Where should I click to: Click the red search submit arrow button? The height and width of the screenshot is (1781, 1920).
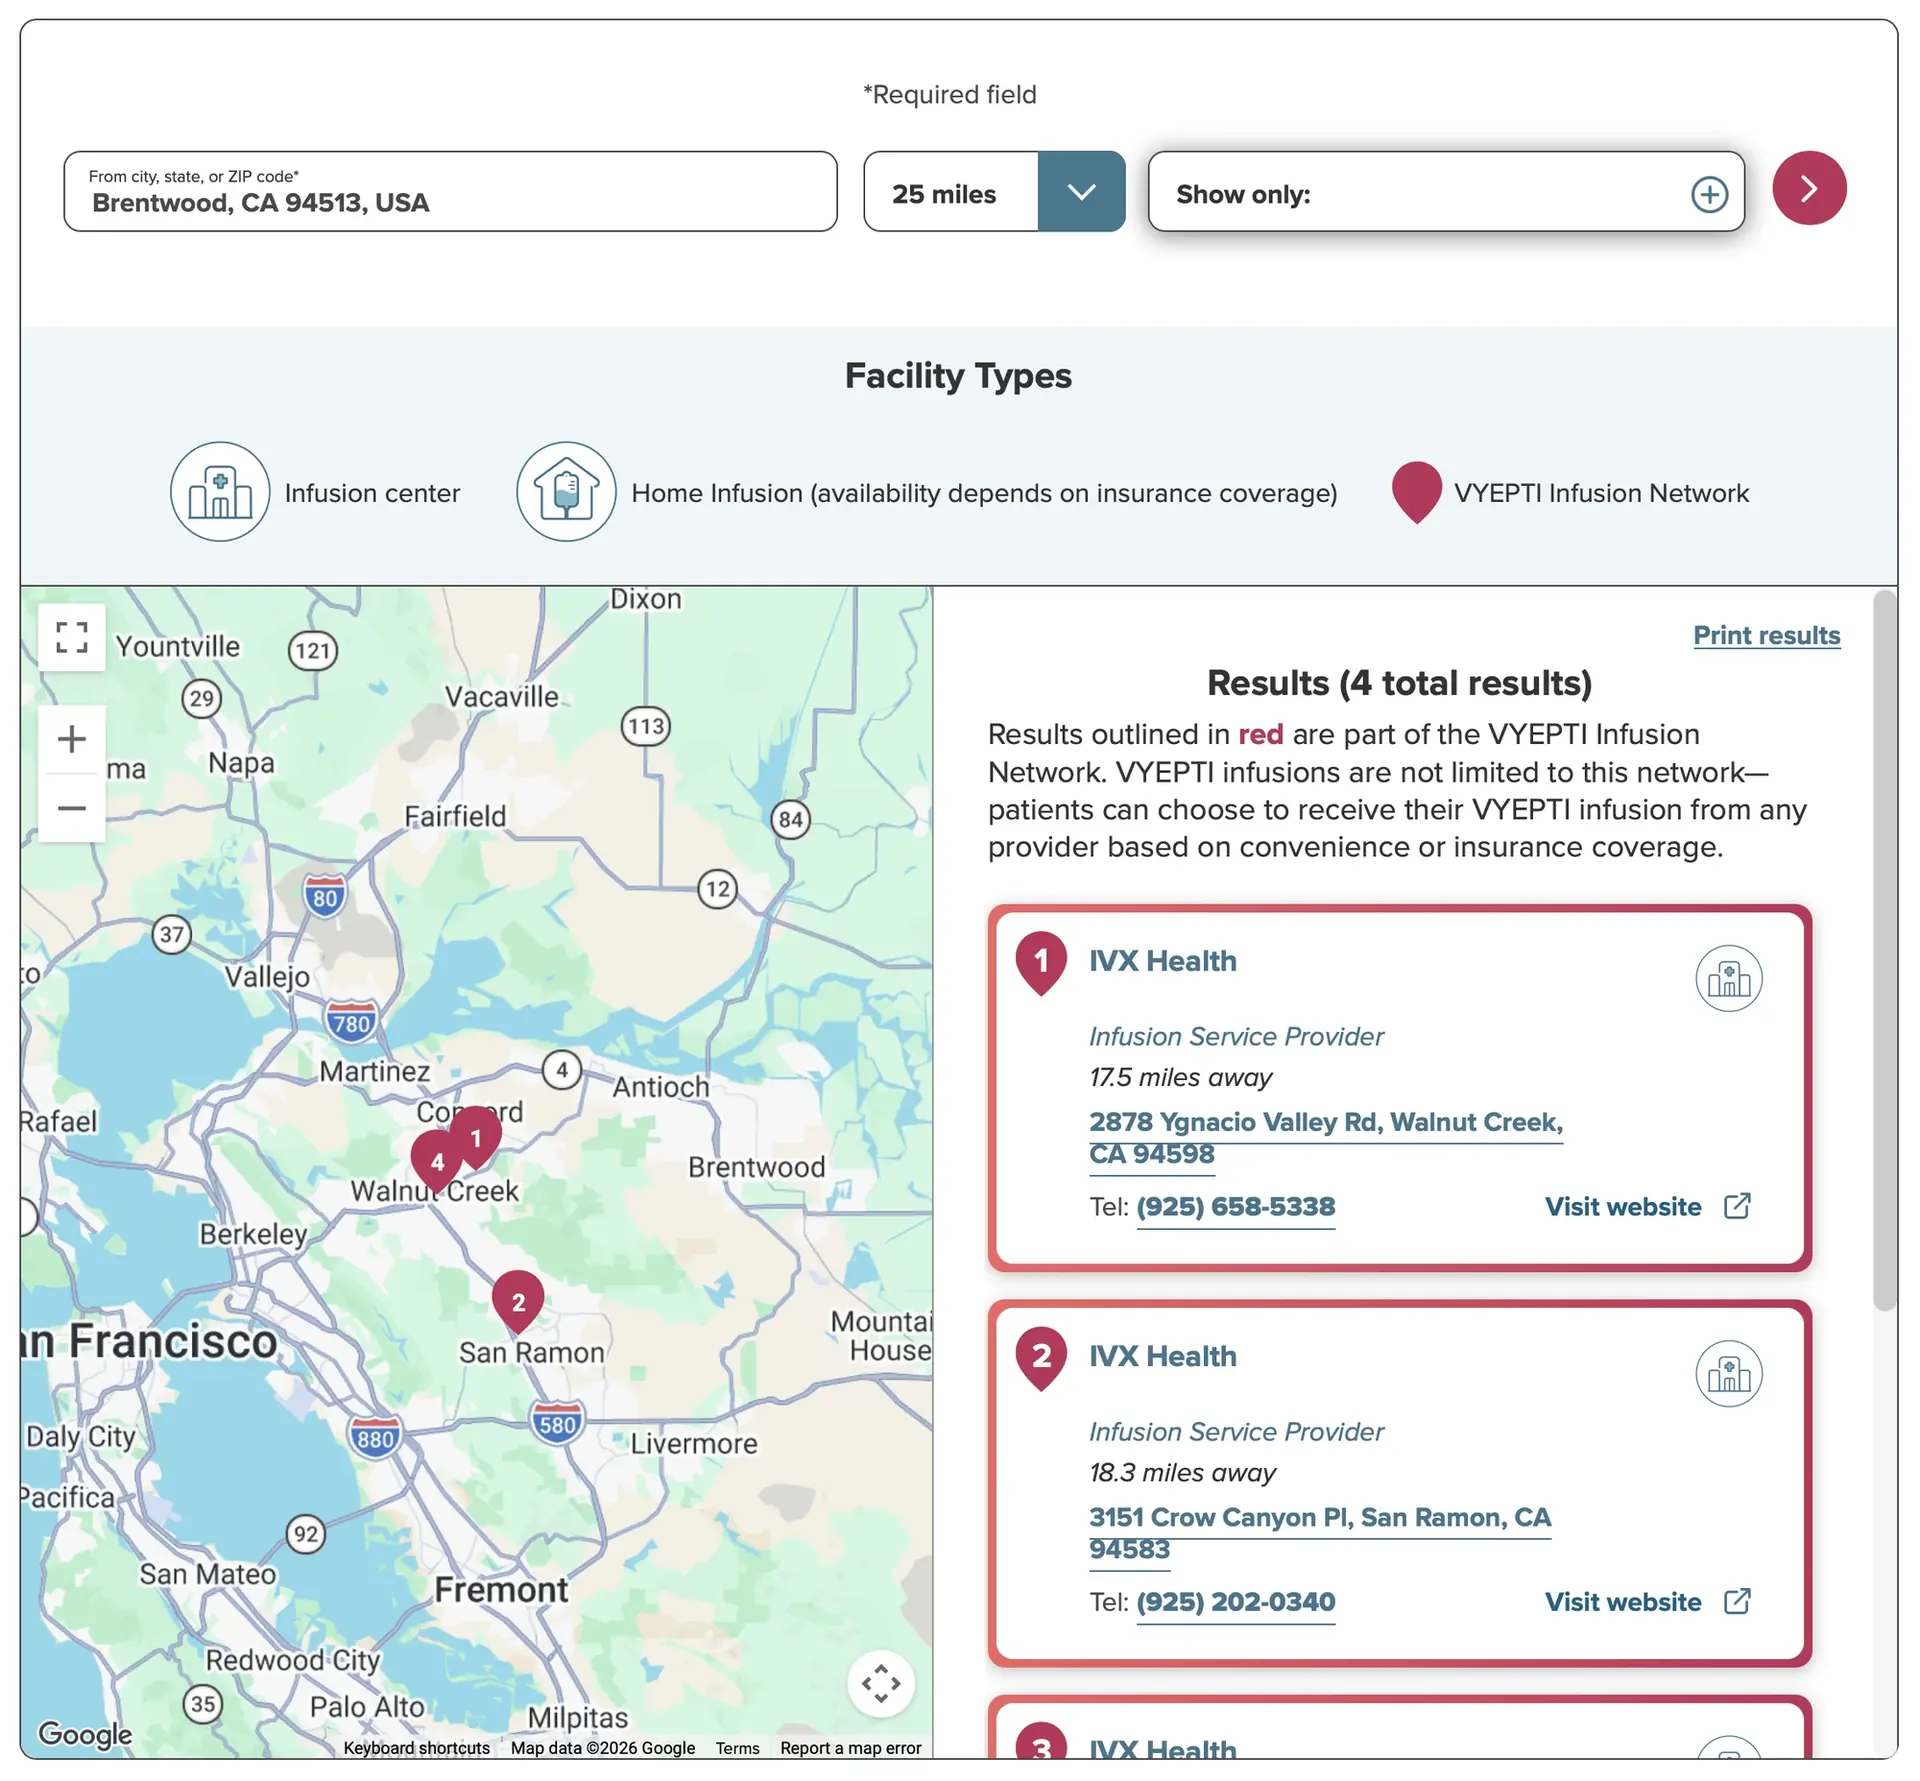click(x=1808, y=188)
